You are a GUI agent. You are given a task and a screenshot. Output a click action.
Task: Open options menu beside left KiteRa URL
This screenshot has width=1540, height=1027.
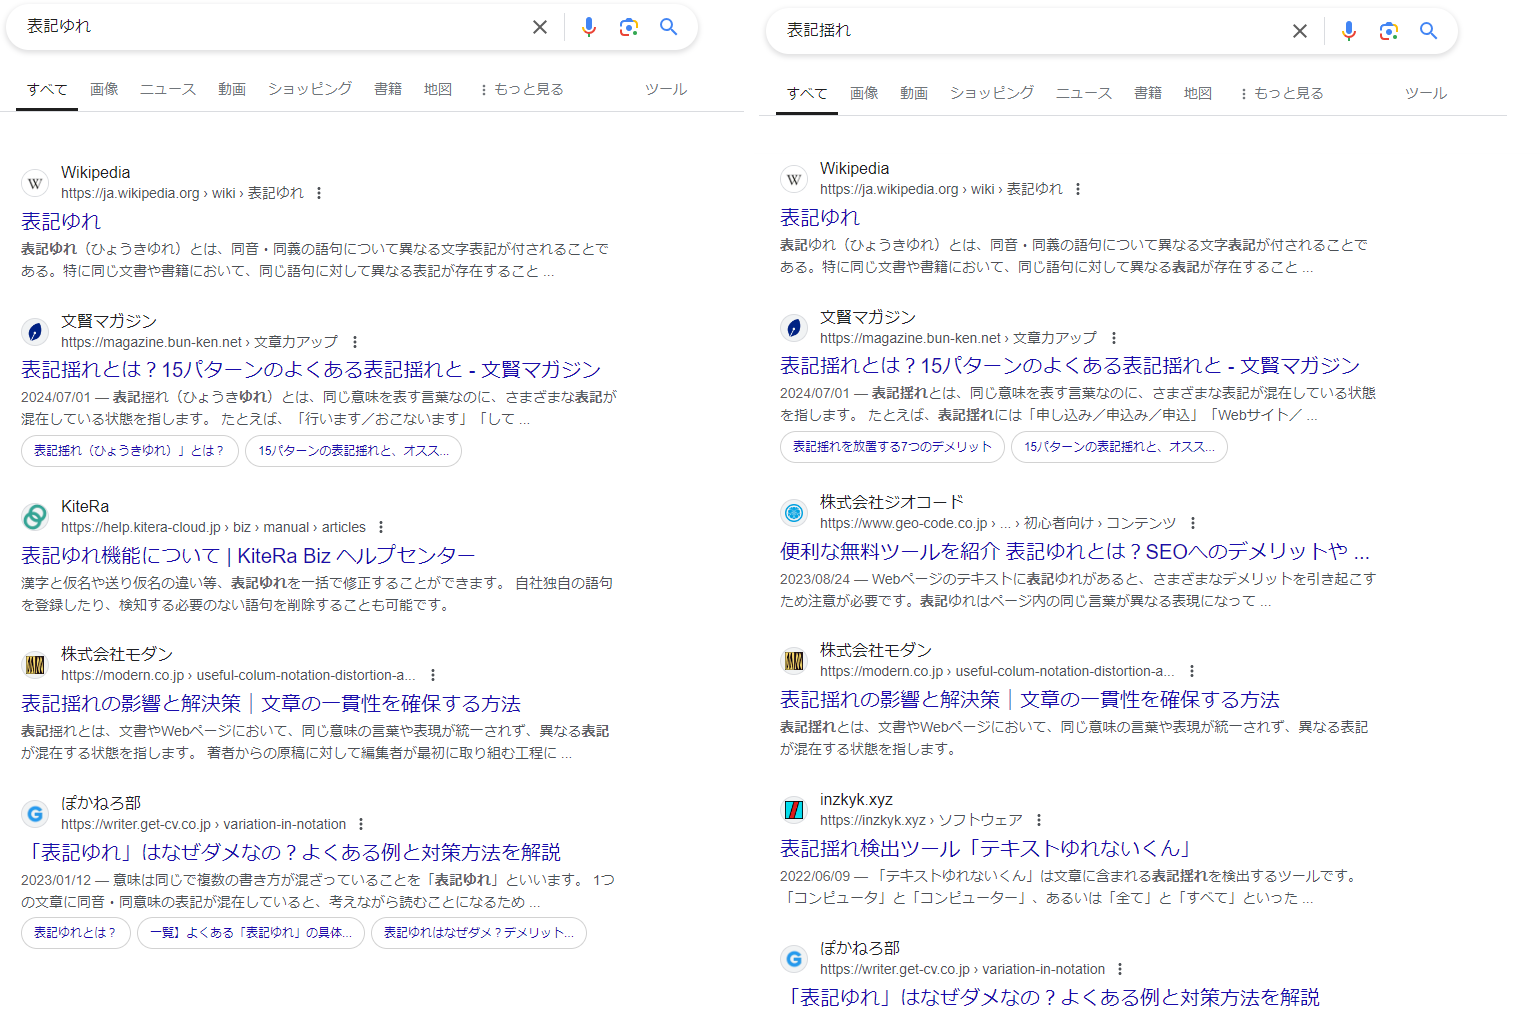pyautogui.click(x=381, y=527)
